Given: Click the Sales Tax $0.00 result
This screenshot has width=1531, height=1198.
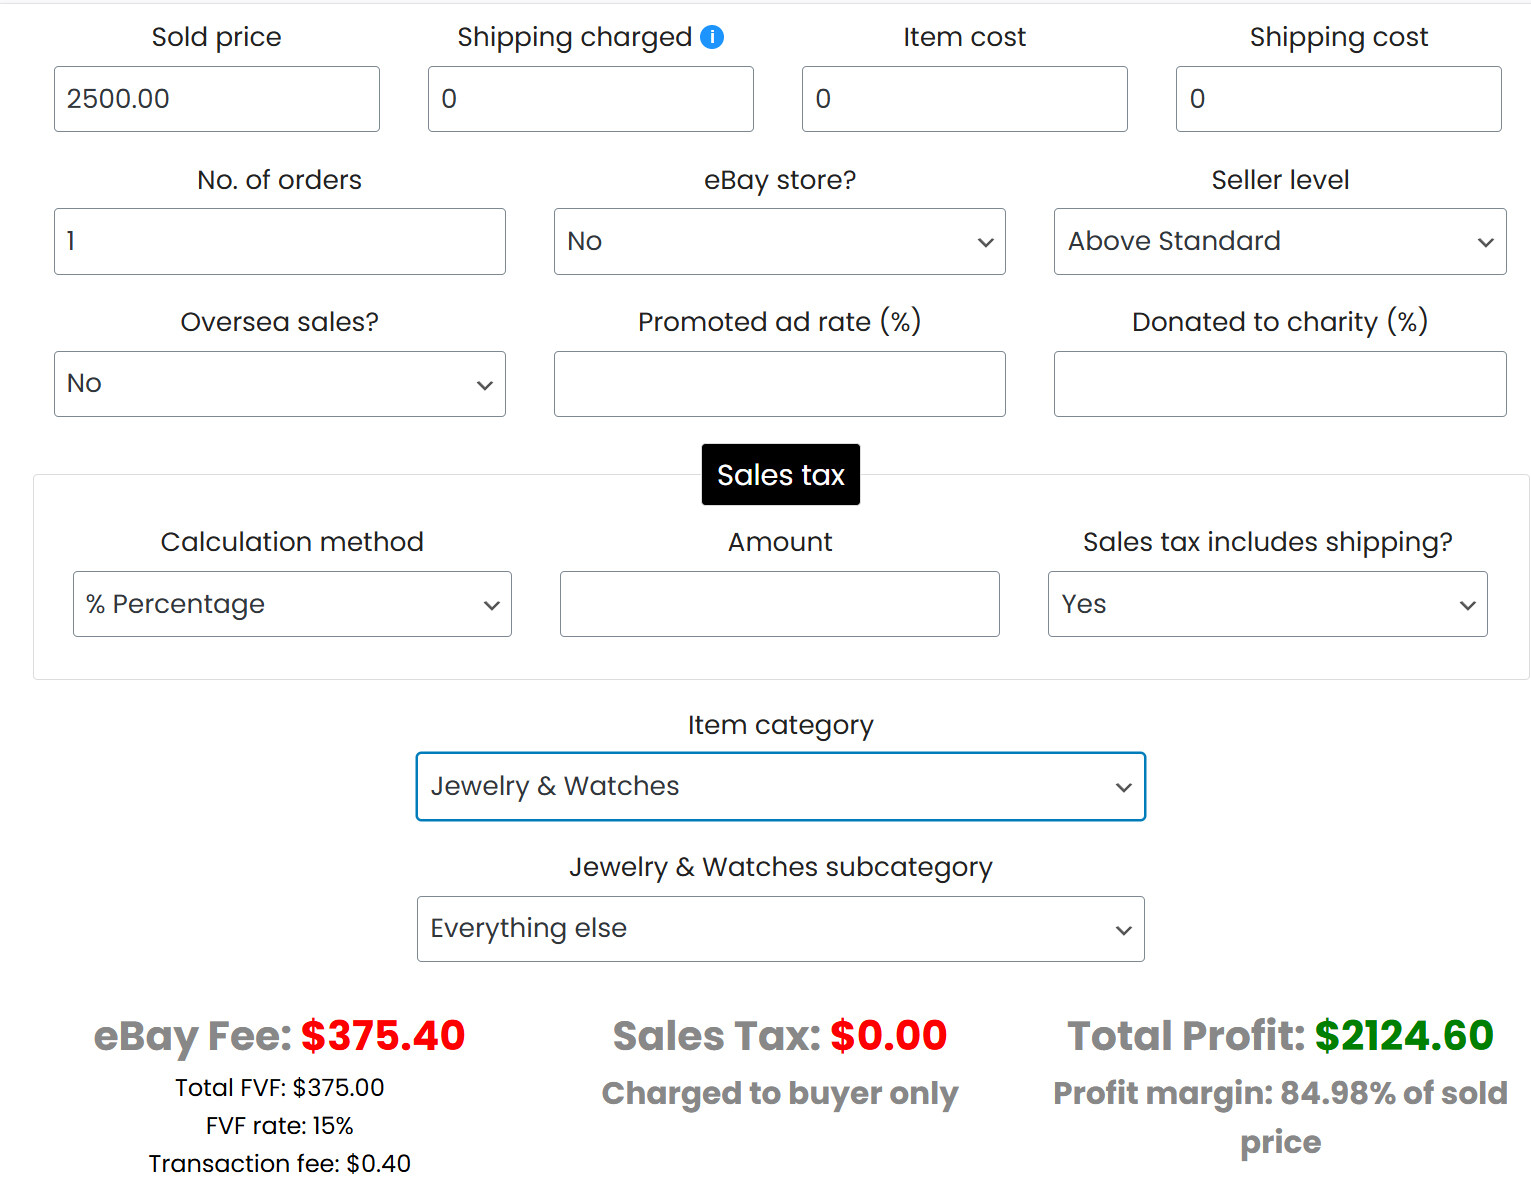Looking at the screenshot, I should pos(888,1036).
